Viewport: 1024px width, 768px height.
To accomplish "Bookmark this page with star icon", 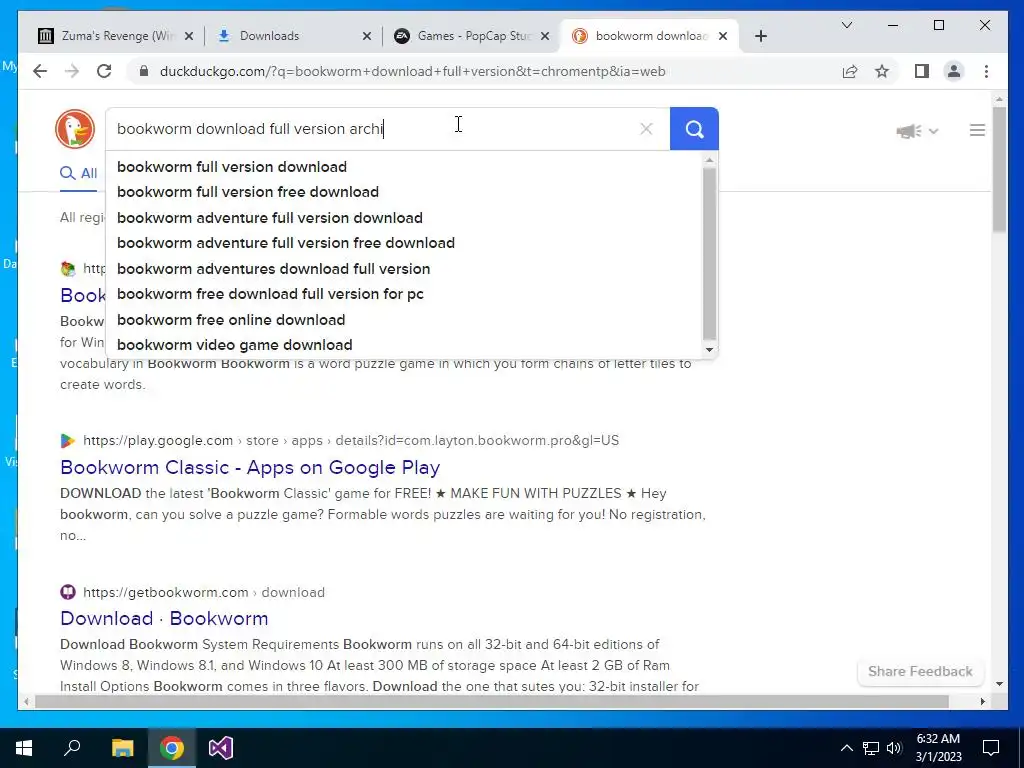I will tap(882, 71).
